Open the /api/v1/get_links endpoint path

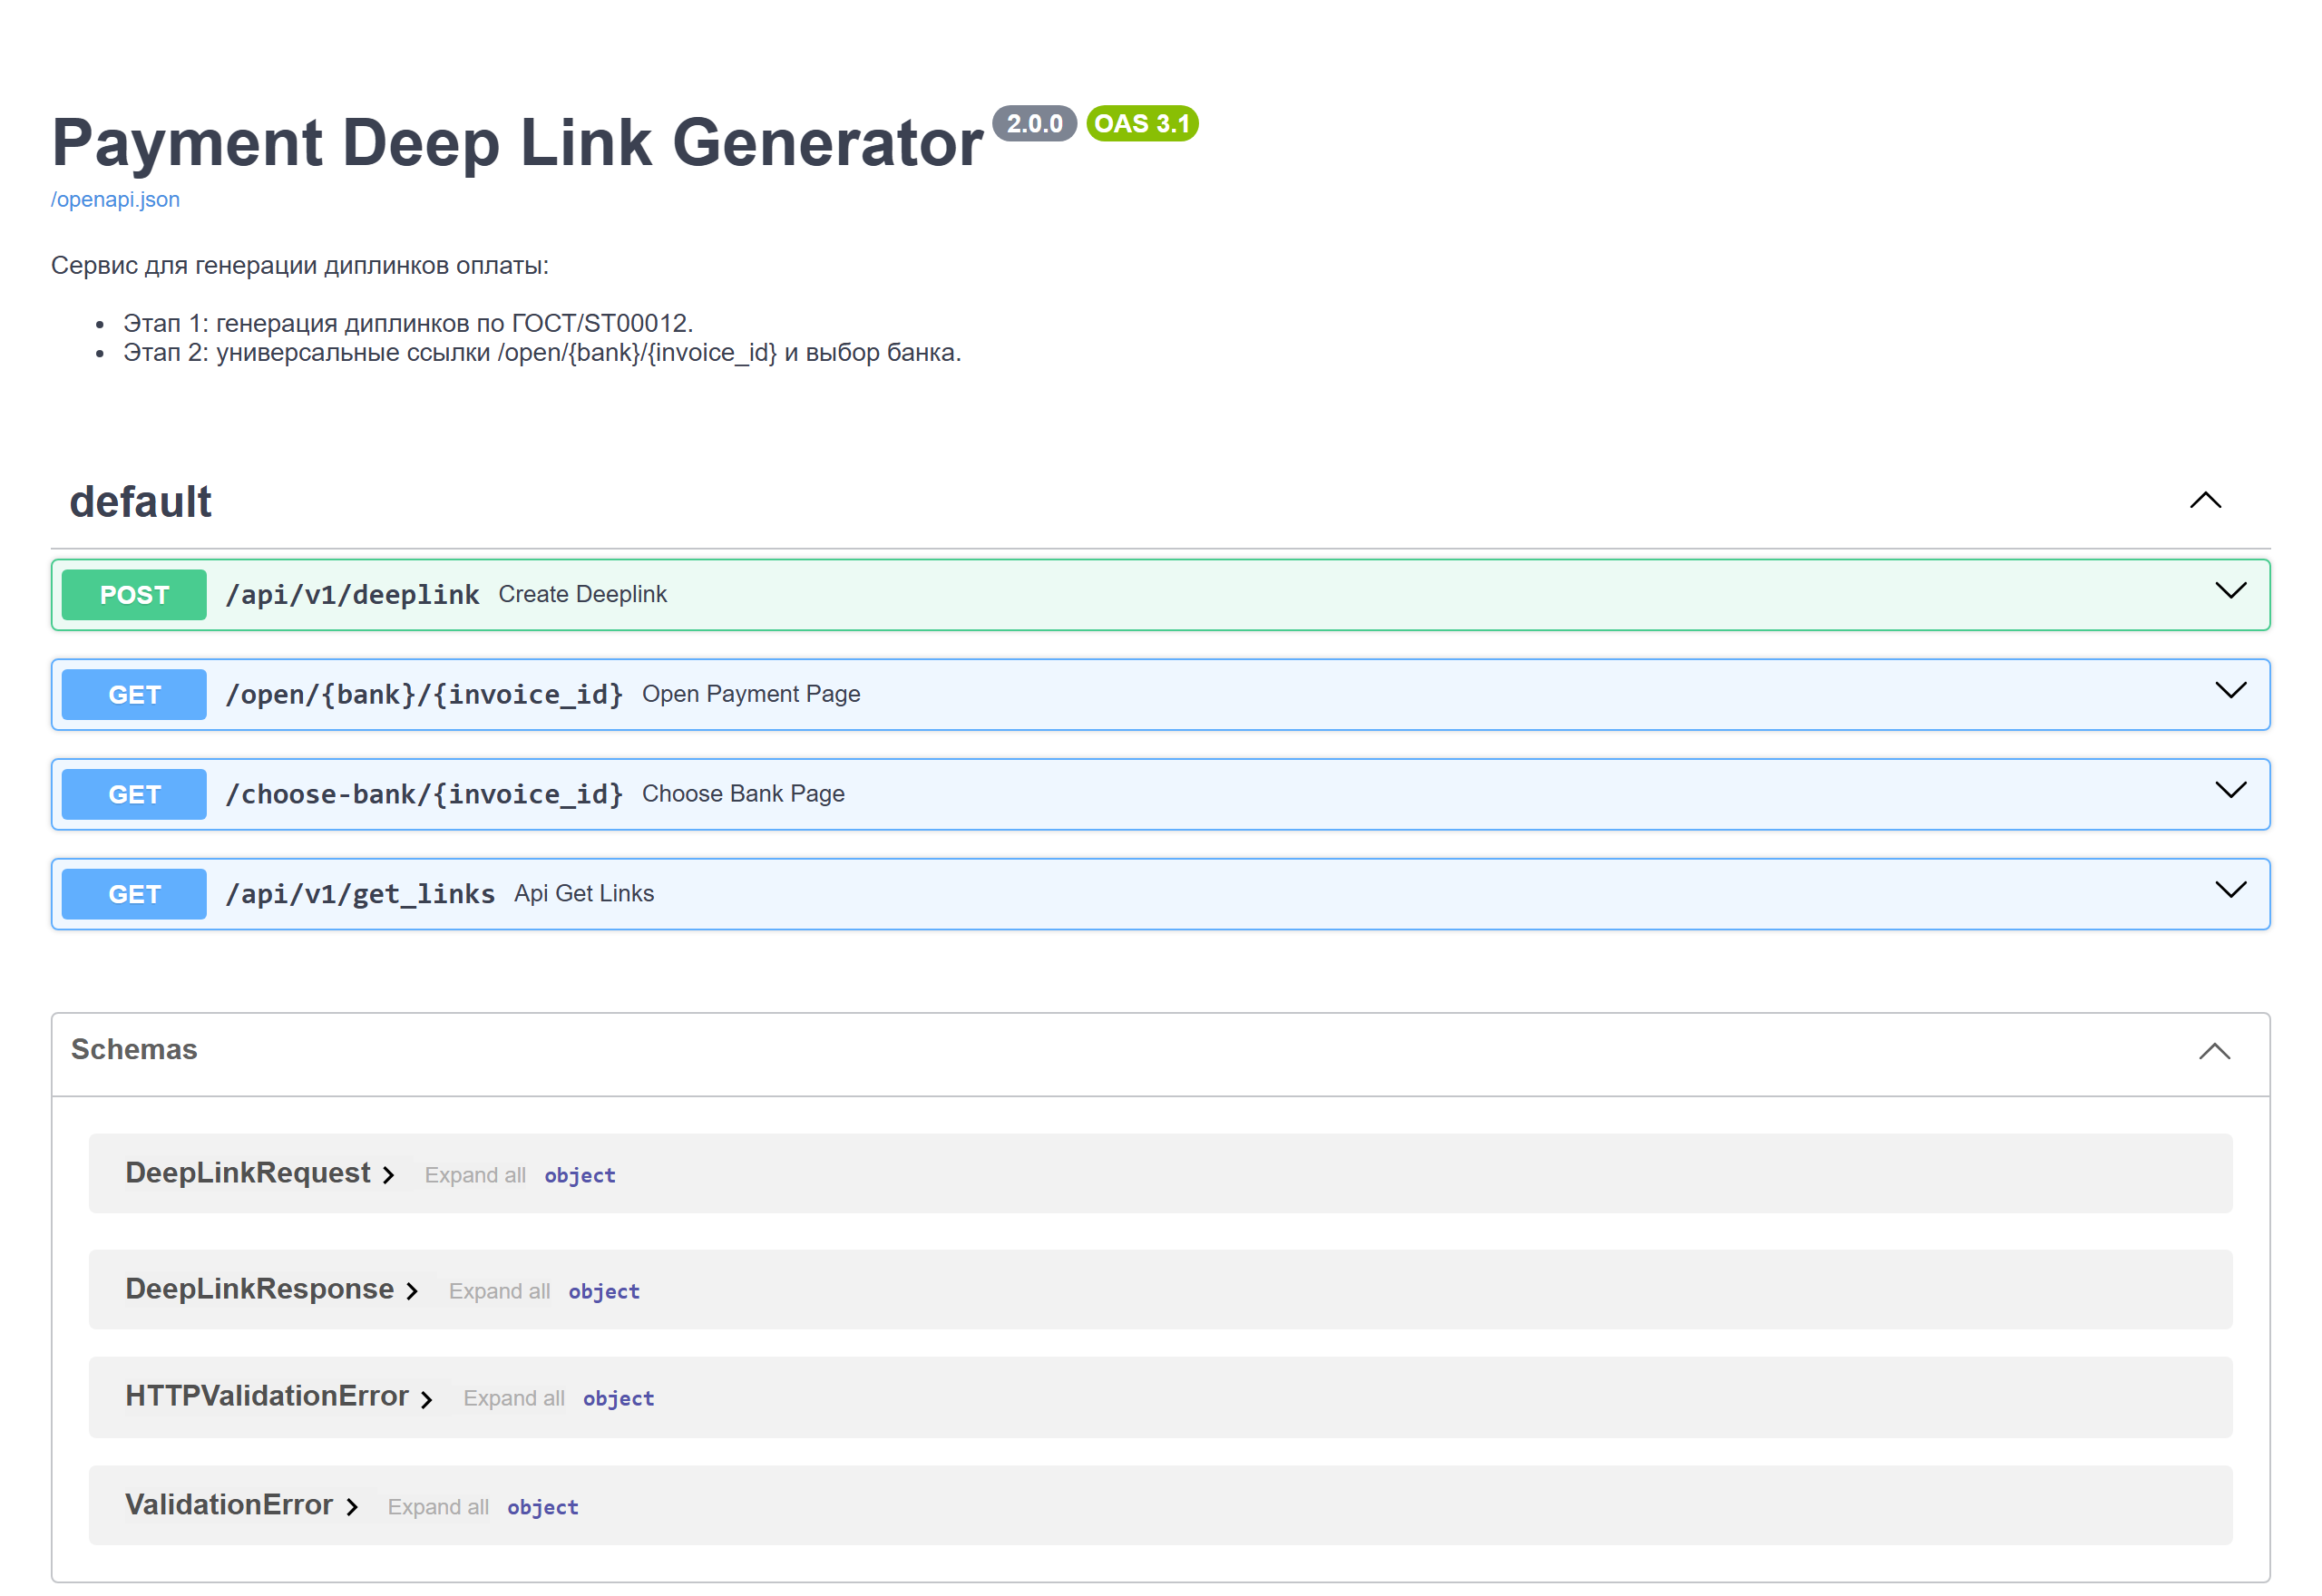pos(360,894)
